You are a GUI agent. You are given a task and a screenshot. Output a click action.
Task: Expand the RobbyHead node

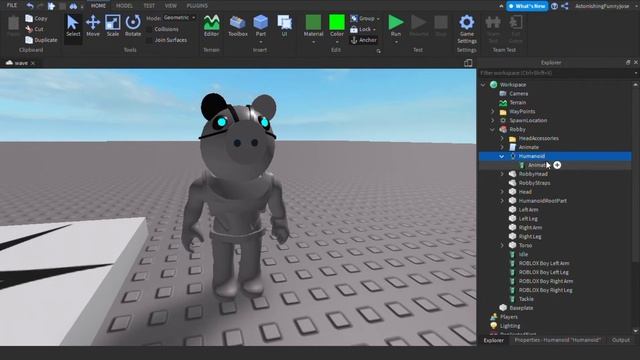pyautogui.click(x=502, y=174)
